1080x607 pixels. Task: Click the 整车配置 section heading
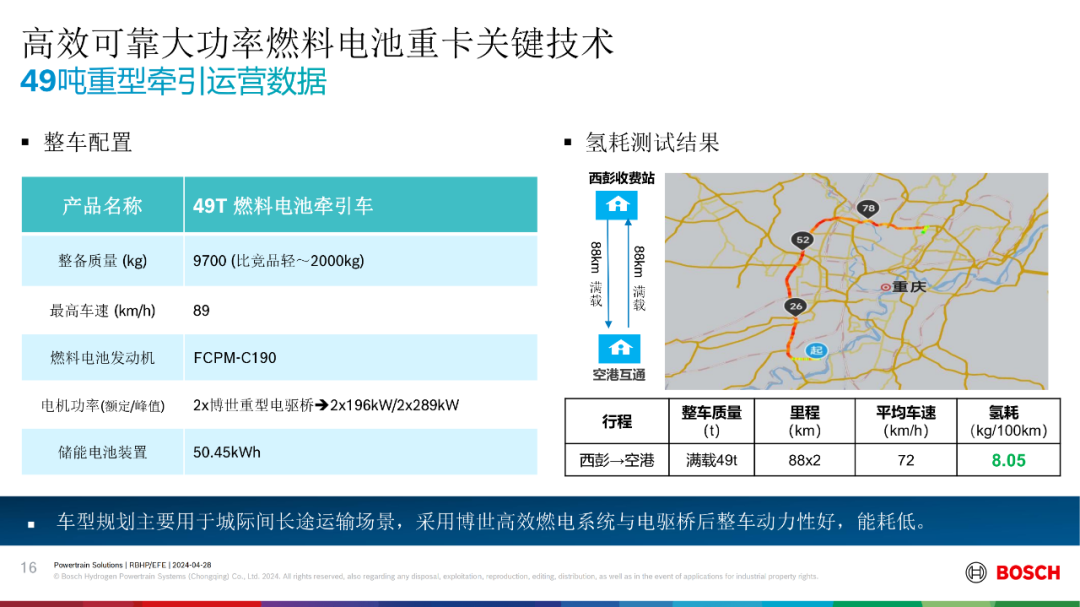(x=87, y=143)
